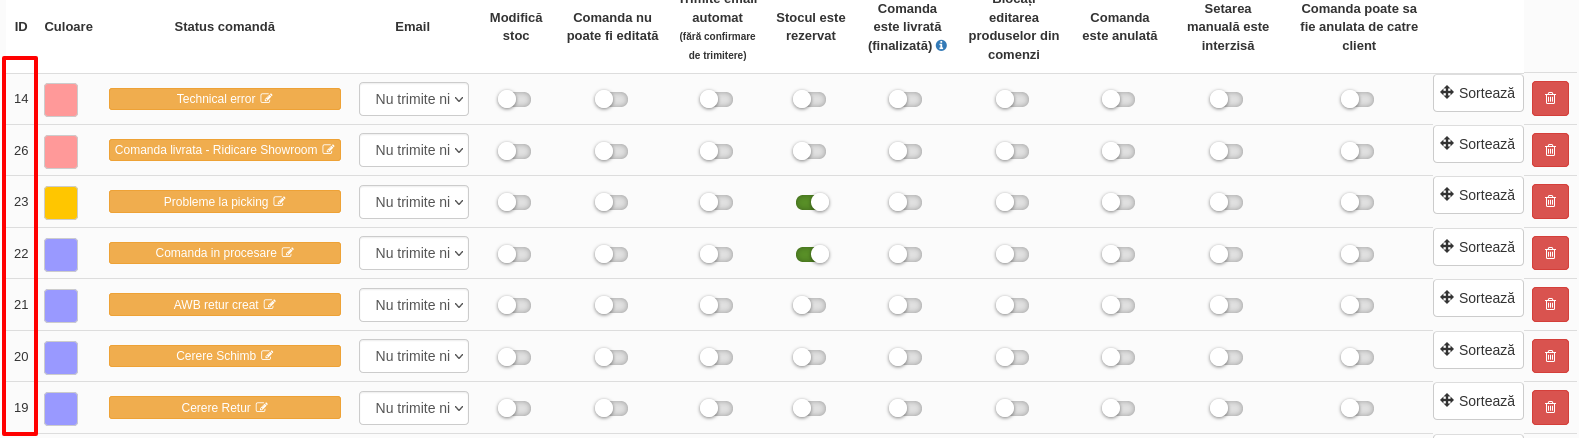This screenshot has width=1579, height=438.
Task: Expand Email dropdown for Cerere Retur row
Action: point(414,408)
